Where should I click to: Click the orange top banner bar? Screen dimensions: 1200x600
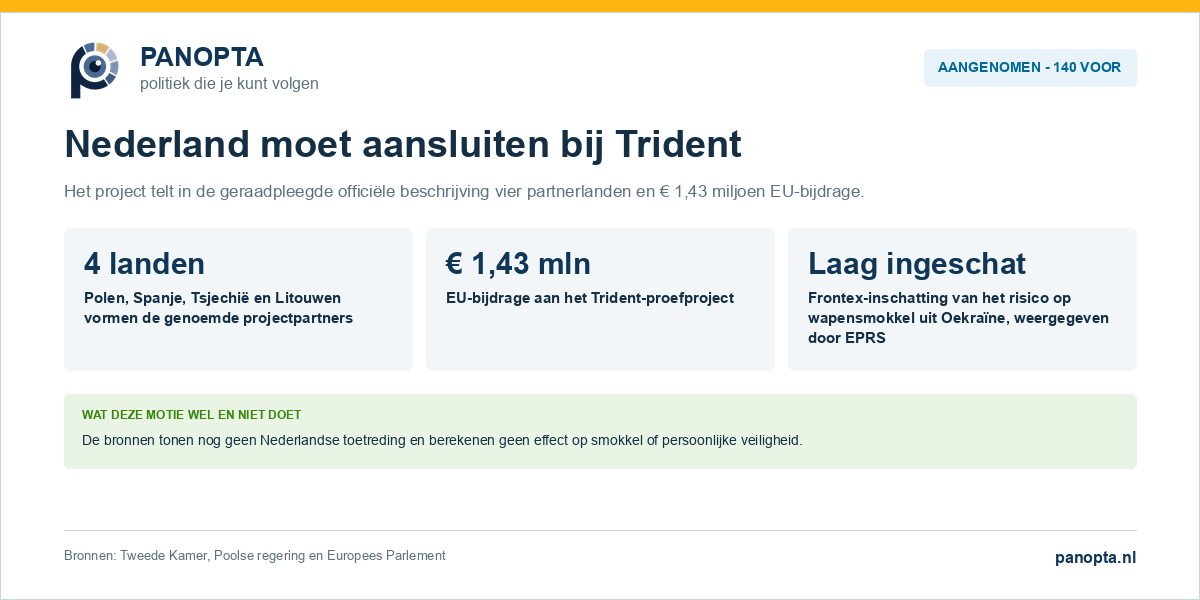click(600, 6)
